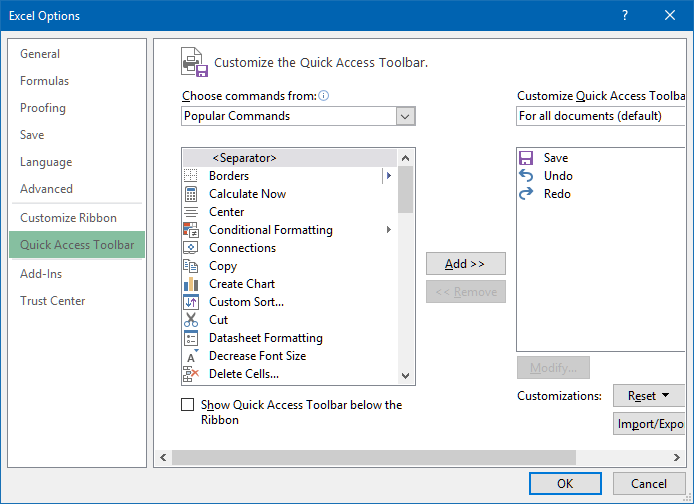694x504 pixels.
Task: Click the Copy command icon
Action: pyautogui.click(x=191, y=266)
